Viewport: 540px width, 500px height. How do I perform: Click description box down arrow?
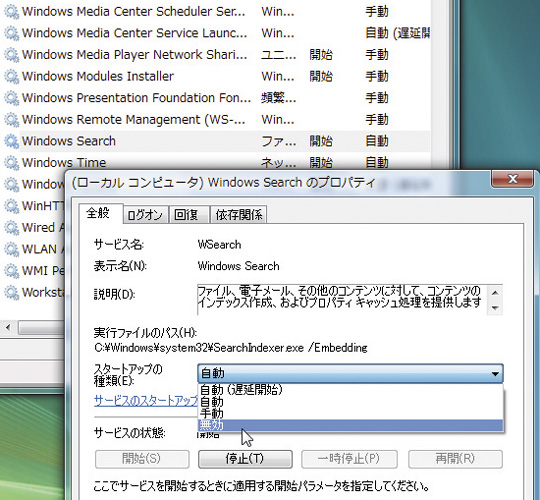(x=495, y=308)
